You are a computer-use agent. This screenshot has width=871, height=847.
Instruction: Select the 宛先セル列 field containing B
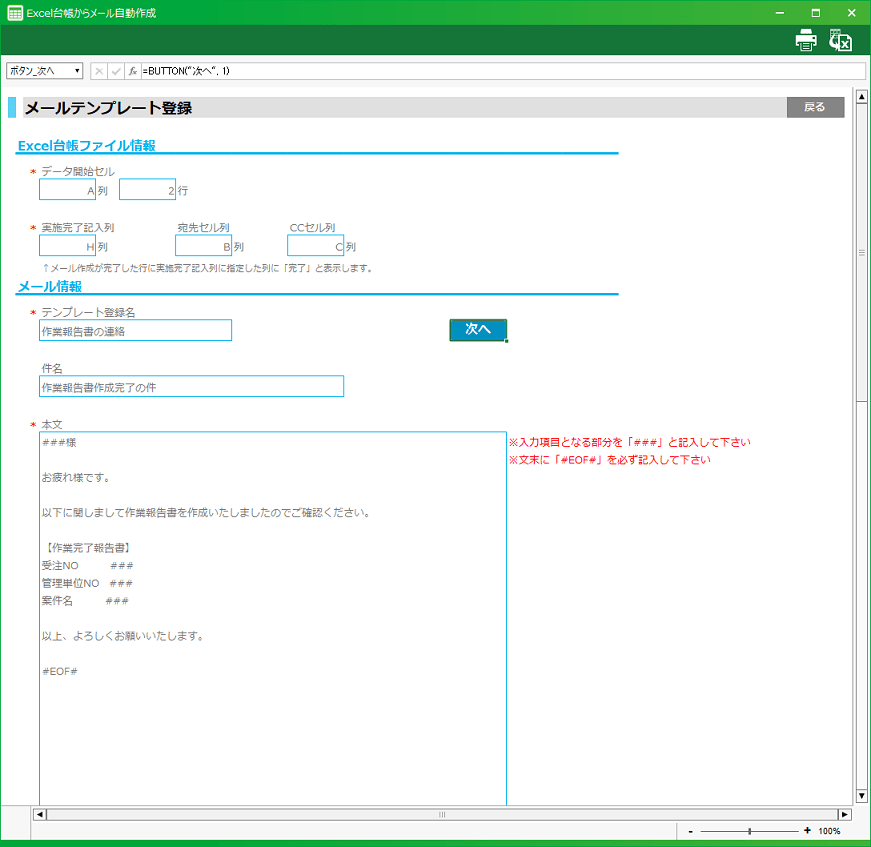(x=203, y=246)
